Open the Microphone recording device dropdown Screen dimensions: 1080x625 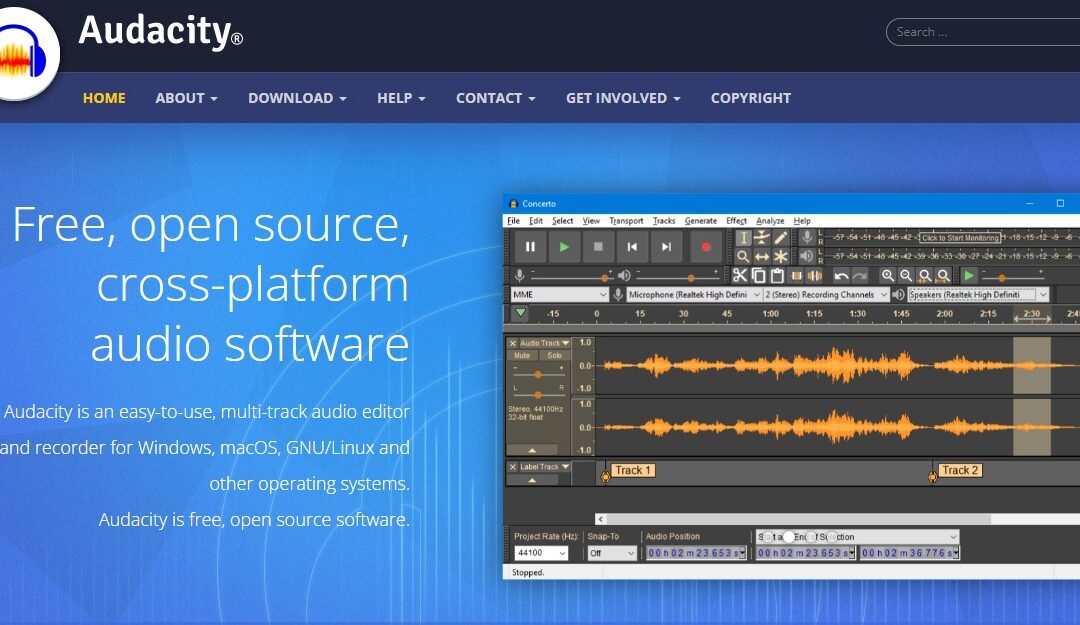click(694, 294)
